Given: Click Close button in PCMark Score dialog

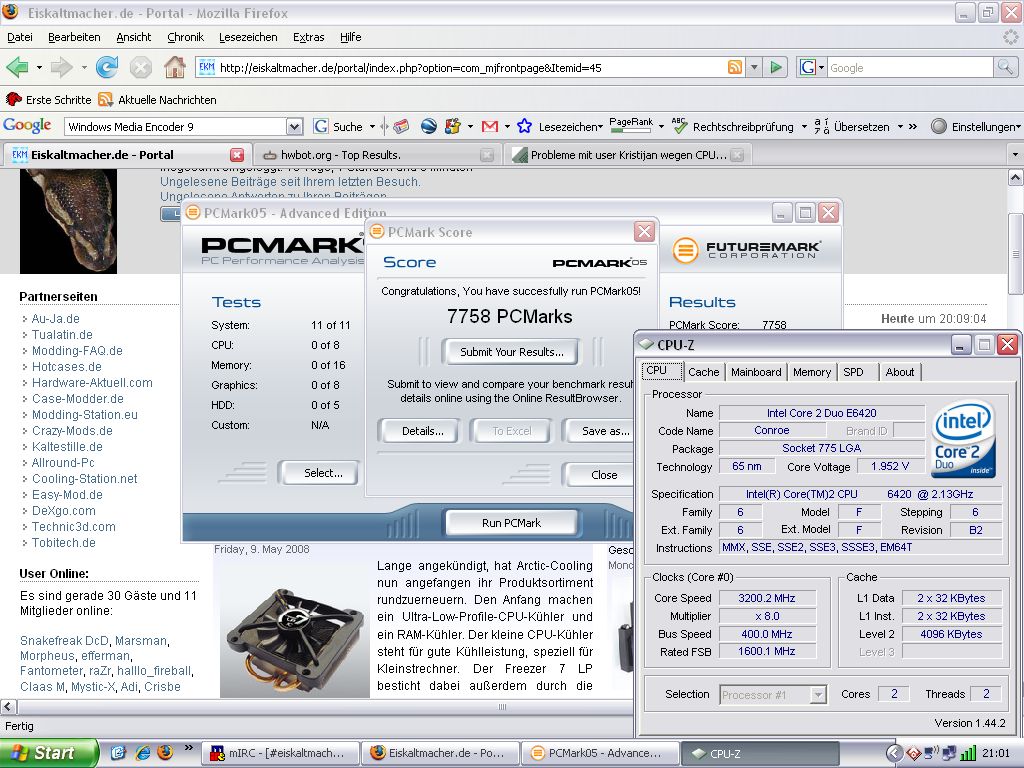Looking at the screenshot, I should click(599, 475).
